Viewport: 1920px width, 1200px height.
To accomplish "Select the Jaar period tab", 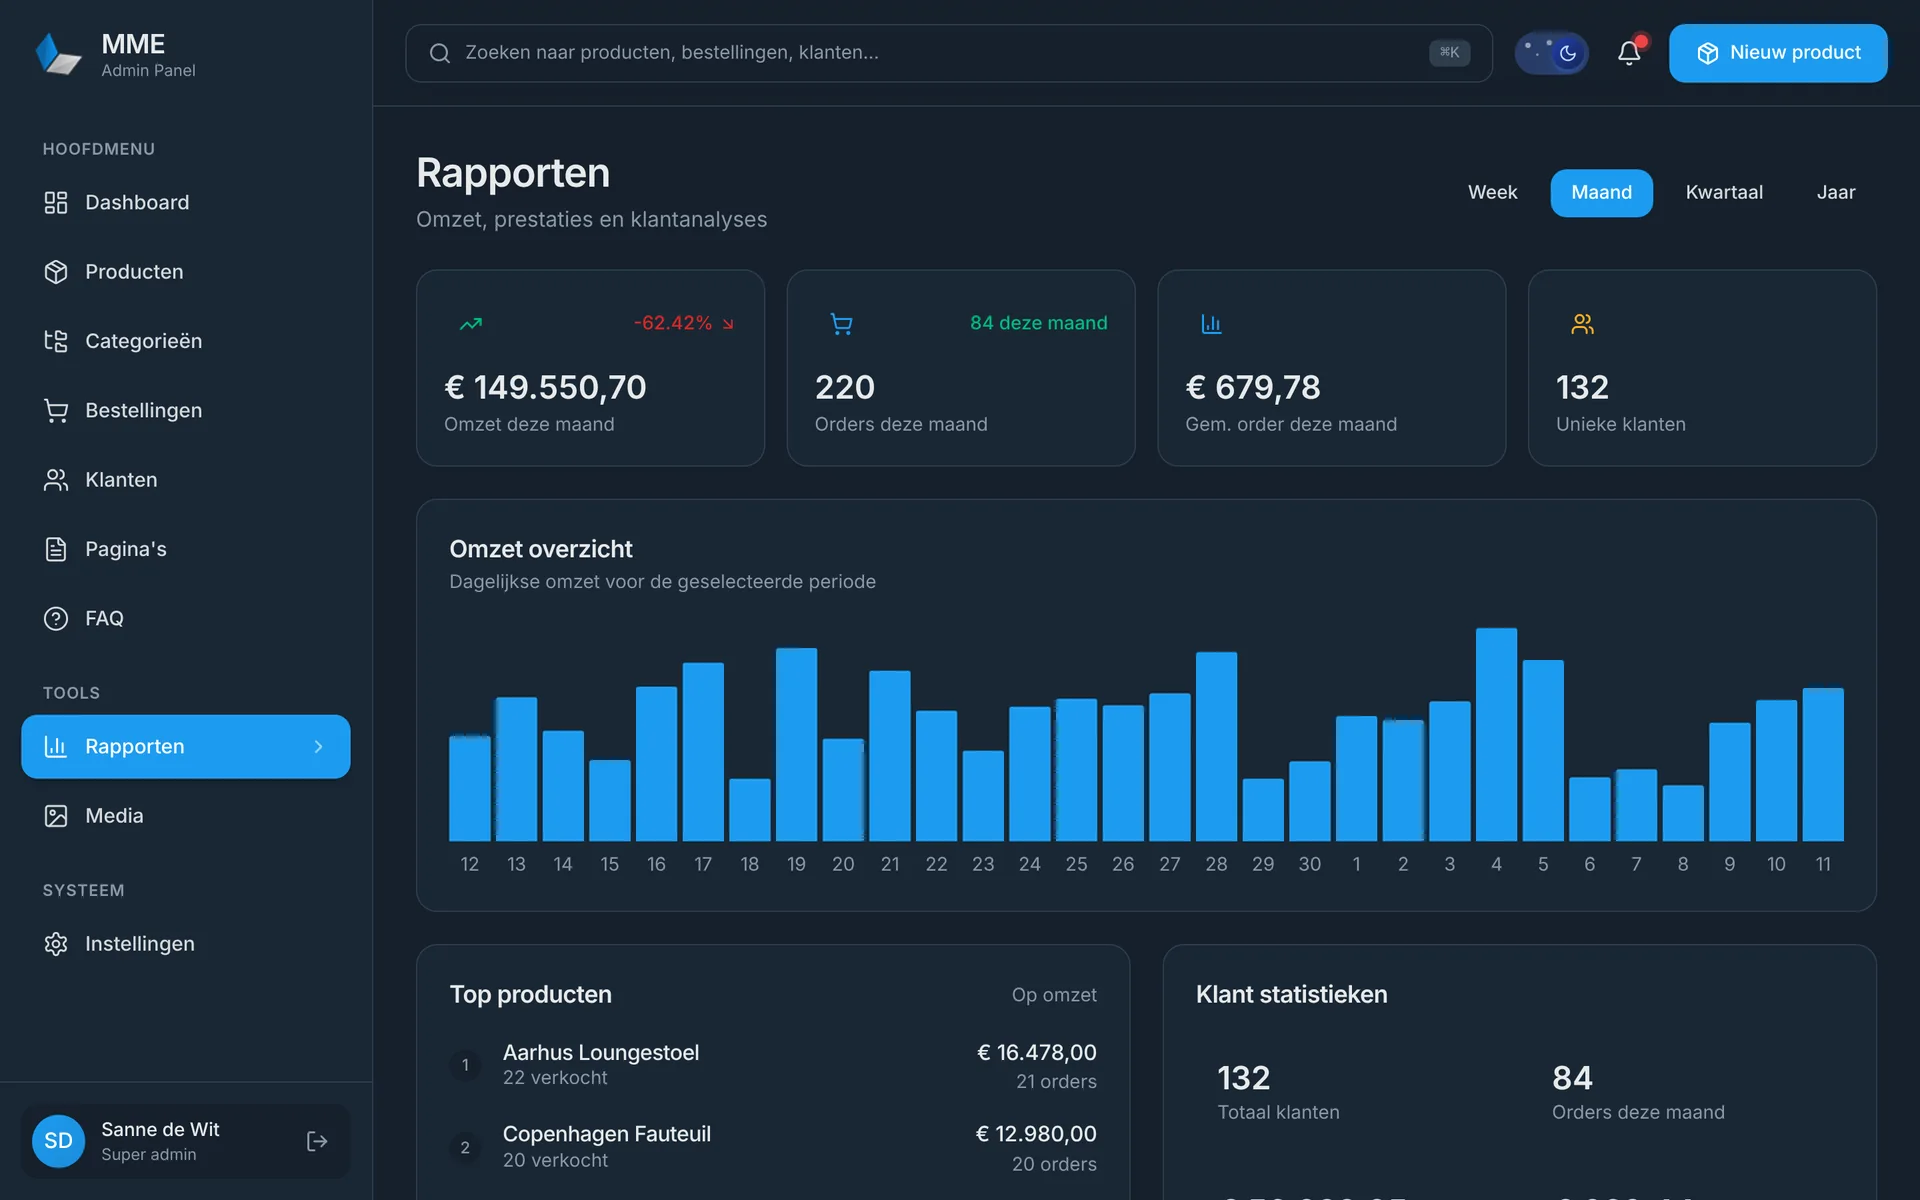I will pos(1835,193).
